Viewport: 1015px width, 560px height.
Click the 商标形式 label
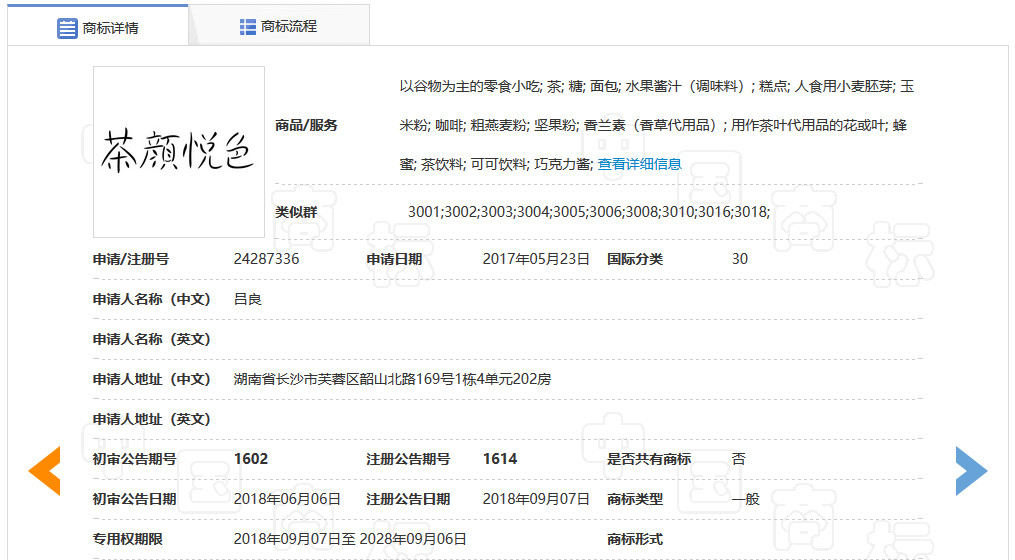tap(635, 539)
